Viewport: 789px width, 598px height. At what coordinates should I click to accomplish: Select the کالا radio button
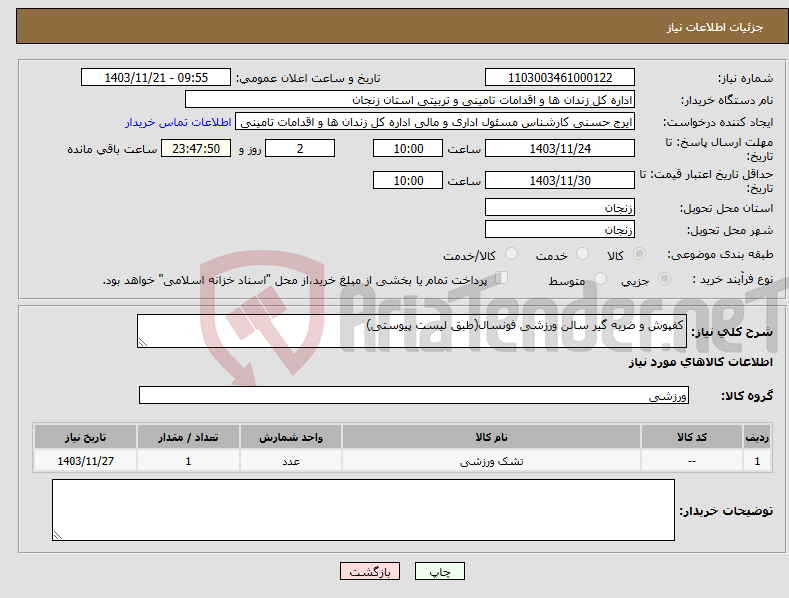click(x=639, y=254)
